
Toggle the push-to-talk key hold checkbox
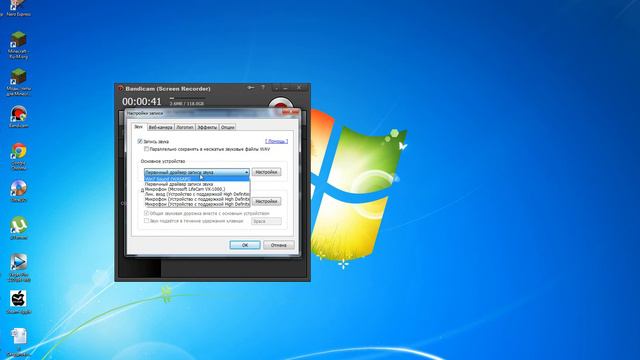point(147,221)
